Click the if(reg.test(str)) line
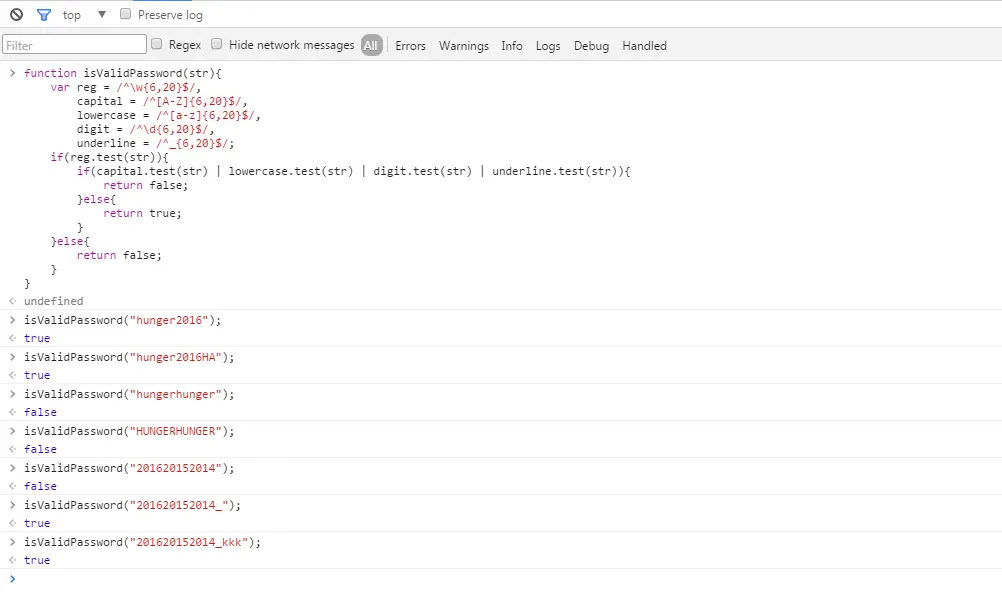The width and height of the screenshot is (1002, 610). pyautogui.click(x=109, y=157)
